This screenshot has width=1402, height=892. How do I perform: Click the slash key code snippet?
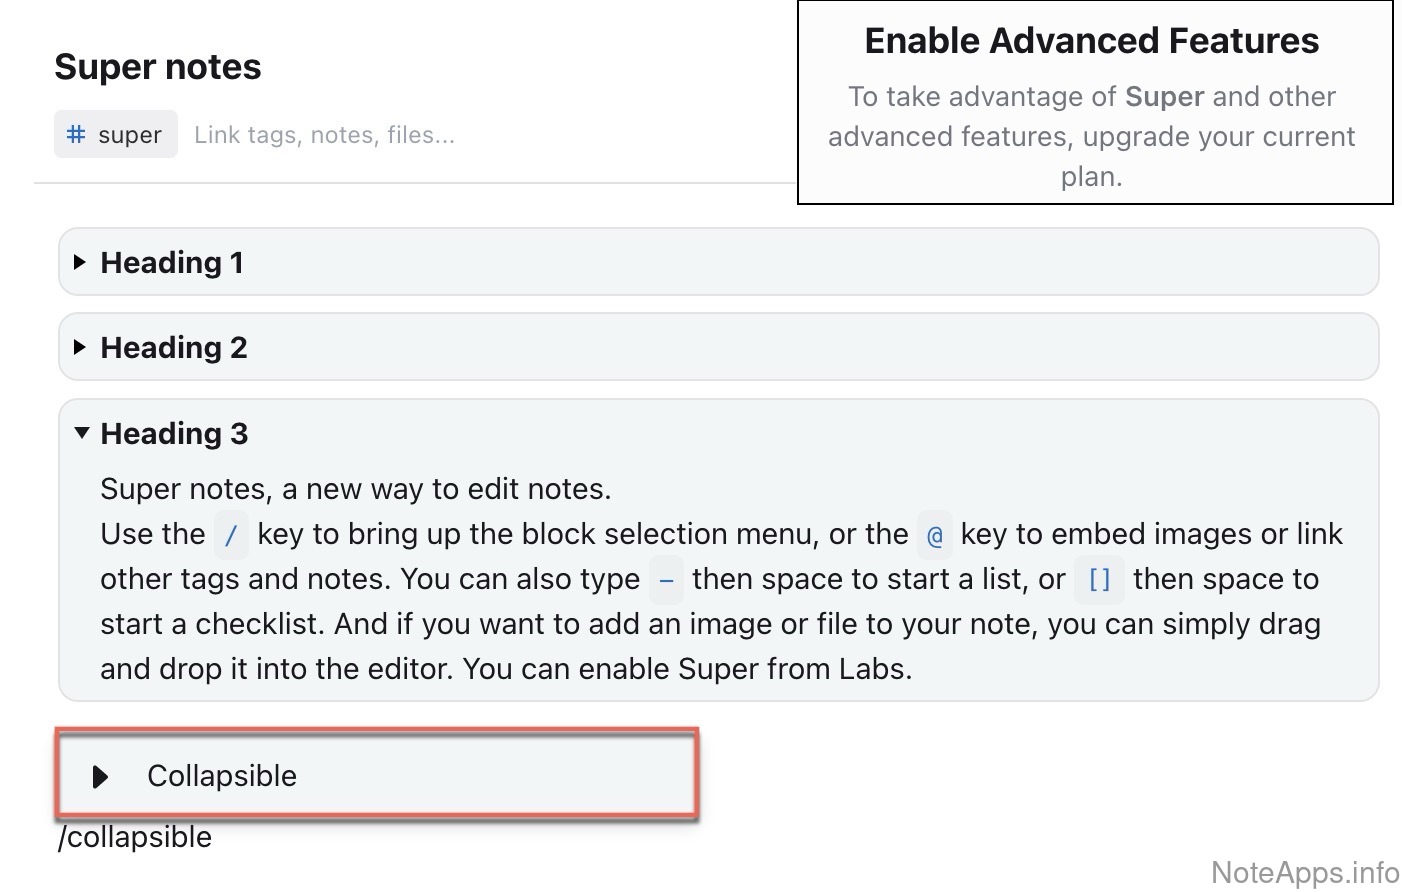(231, 536)
